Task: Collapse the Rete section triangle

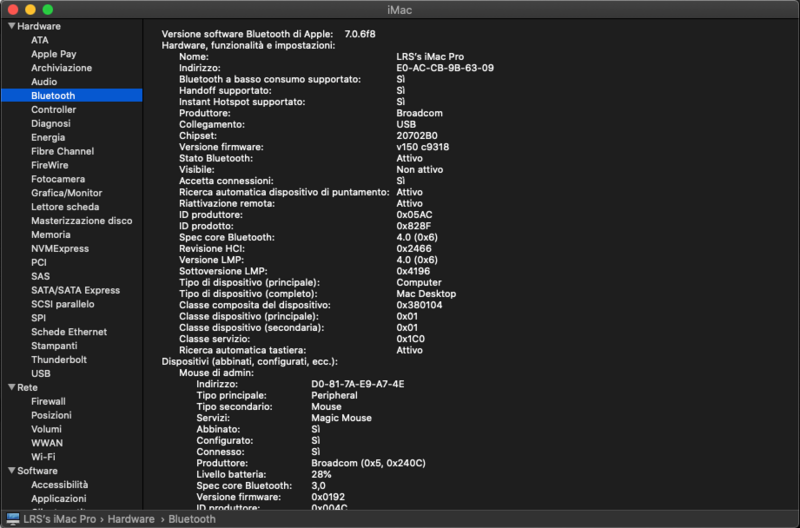Action: tap(11, 387)
